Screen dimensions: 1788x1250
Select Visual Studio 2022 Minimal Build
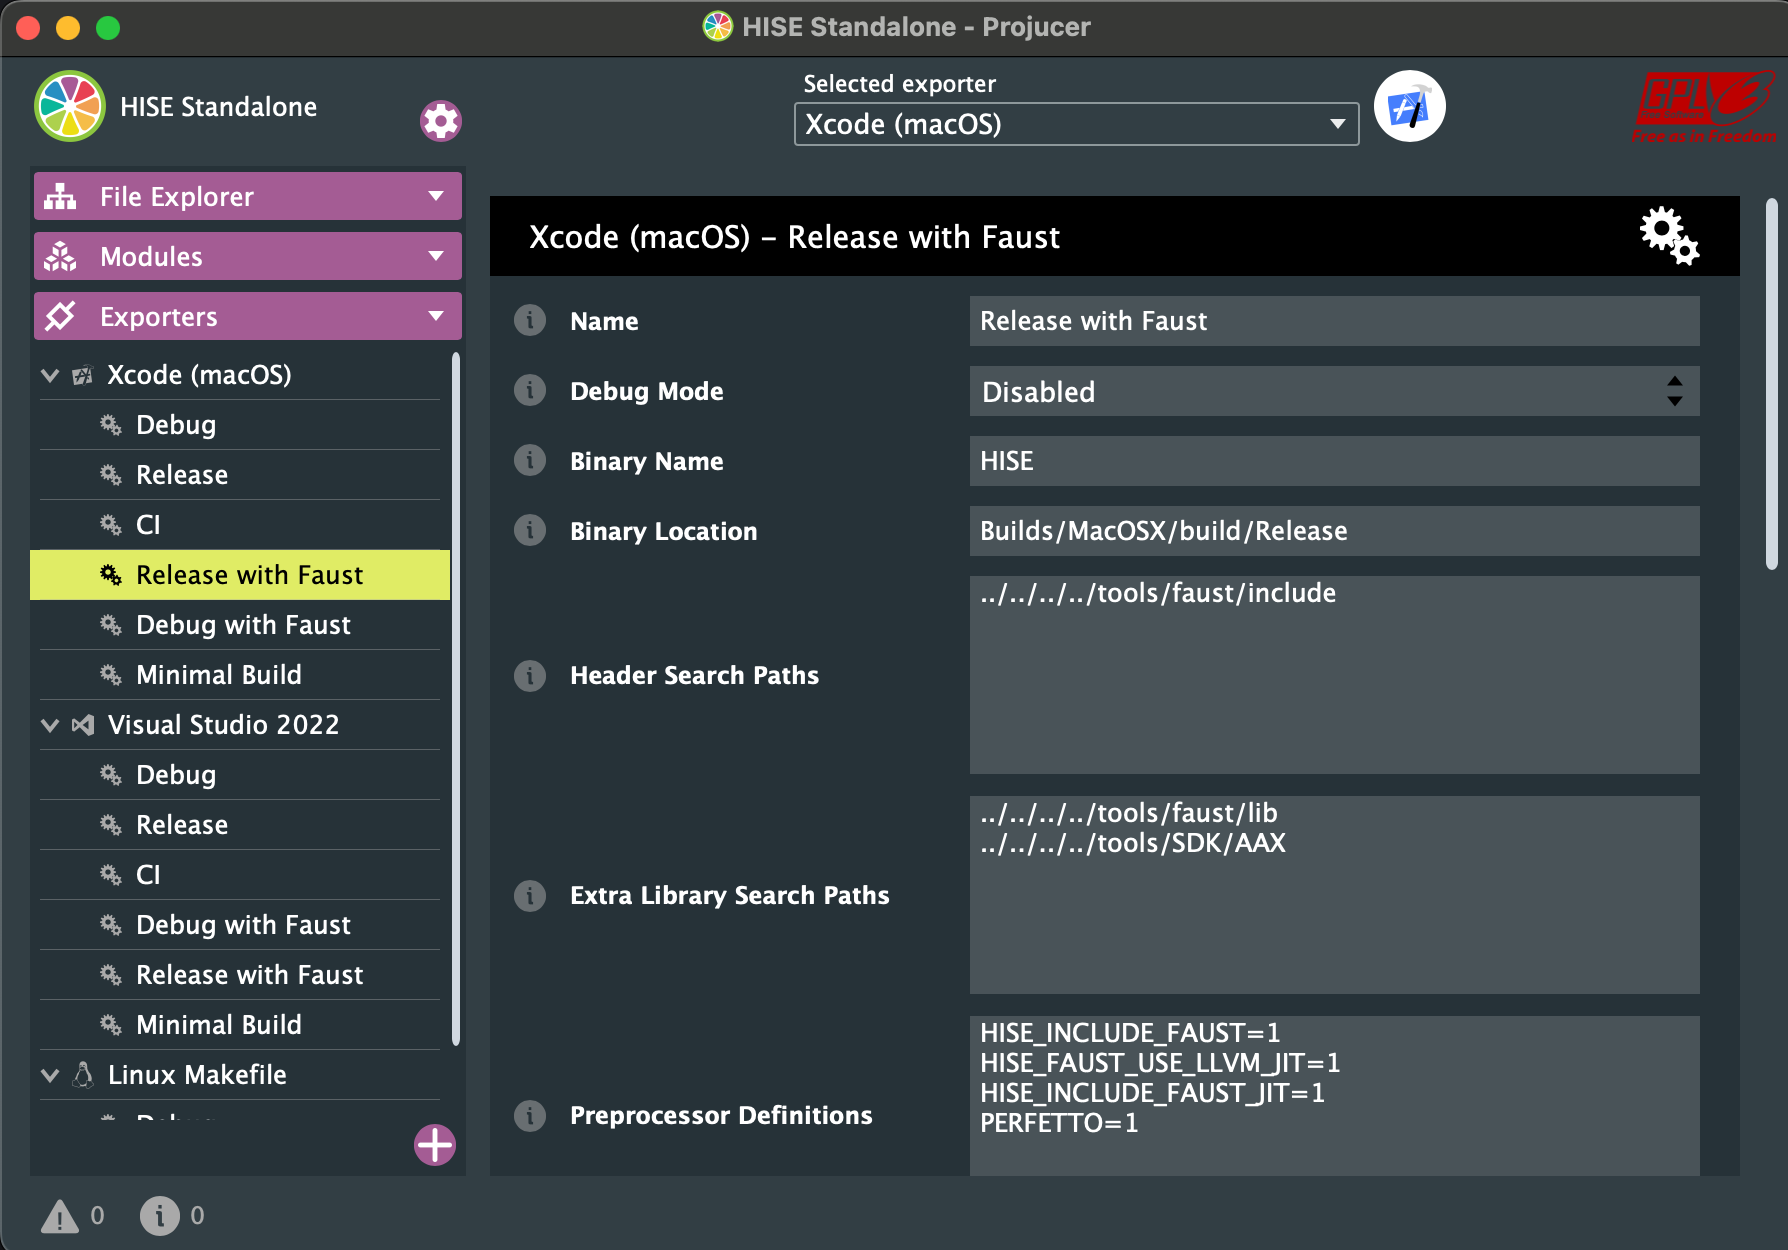click(240, 1025)
